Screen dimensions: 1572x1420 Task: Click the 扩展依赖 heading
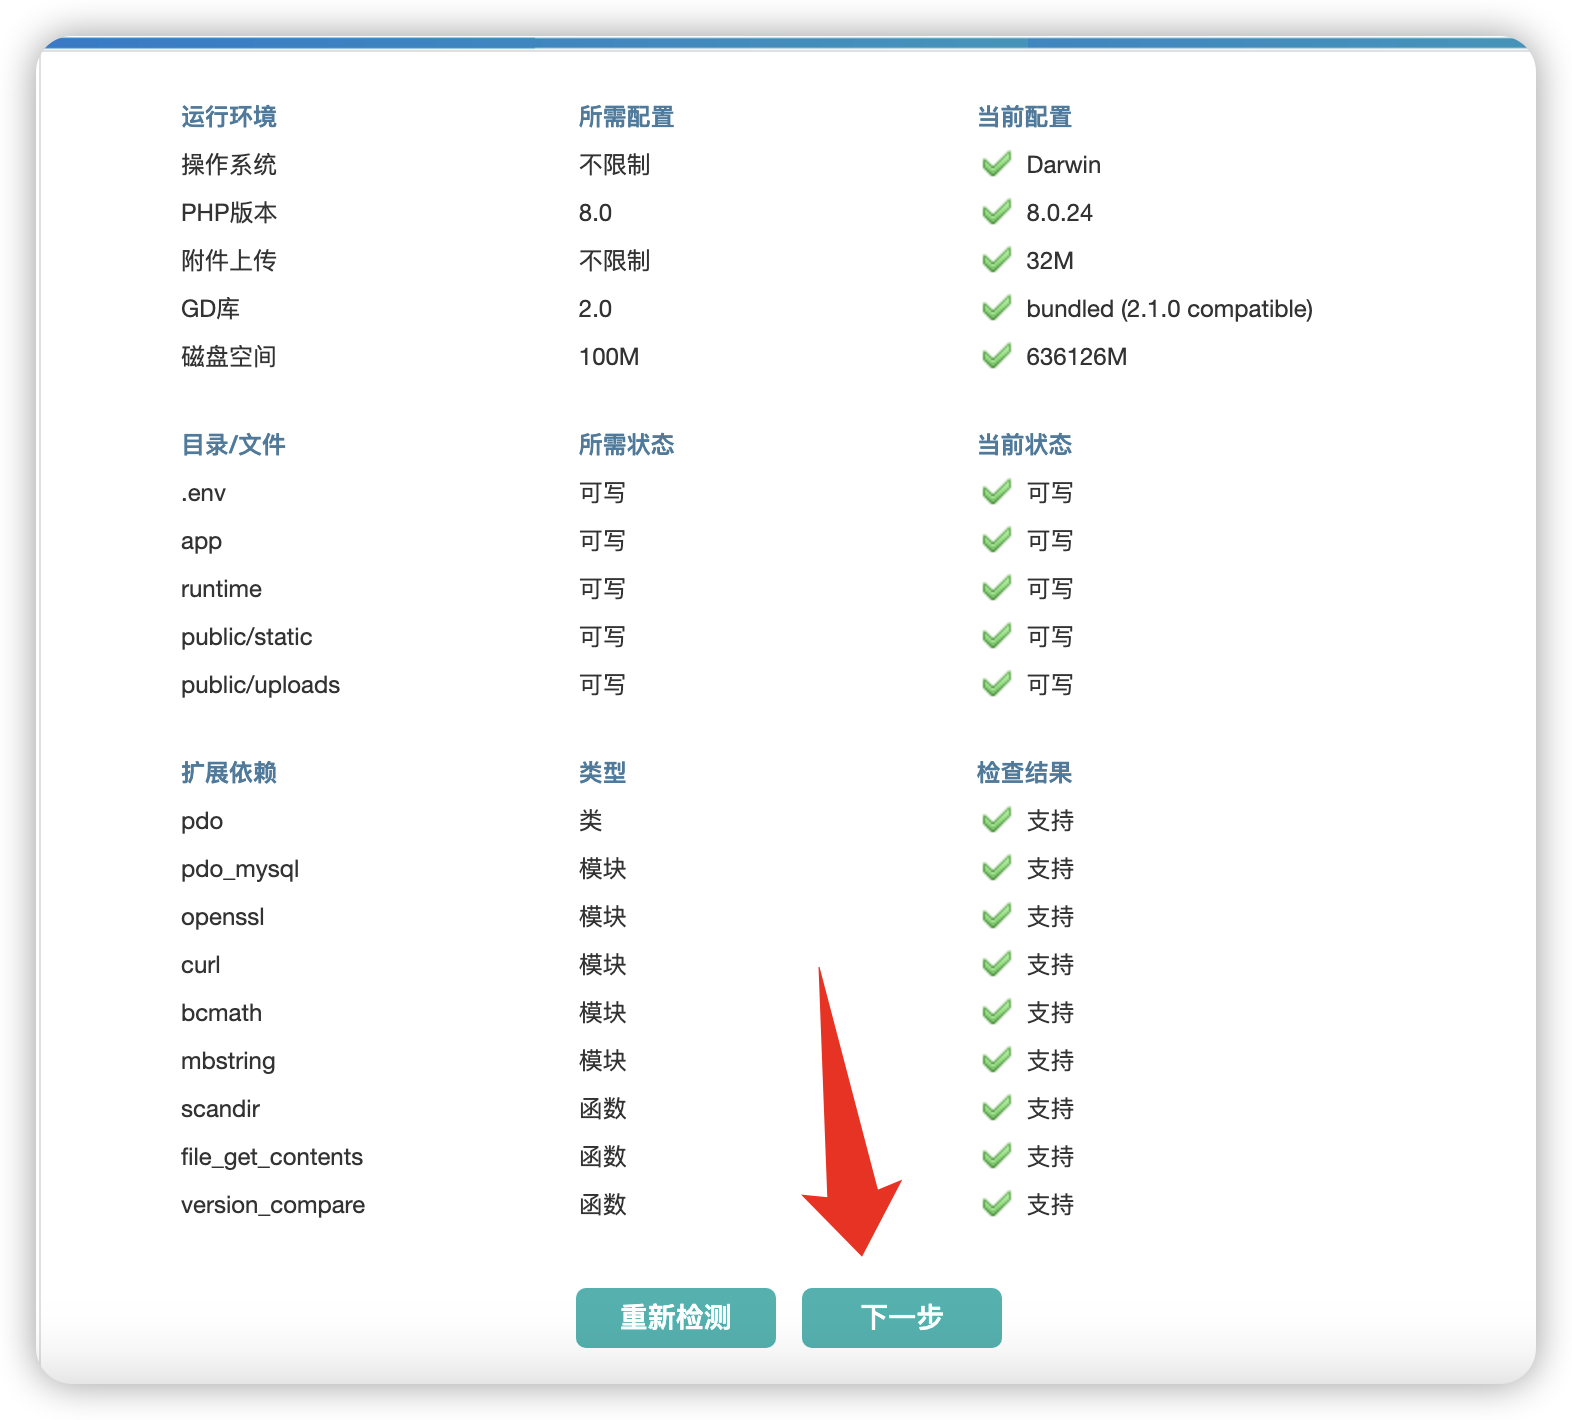229,773
